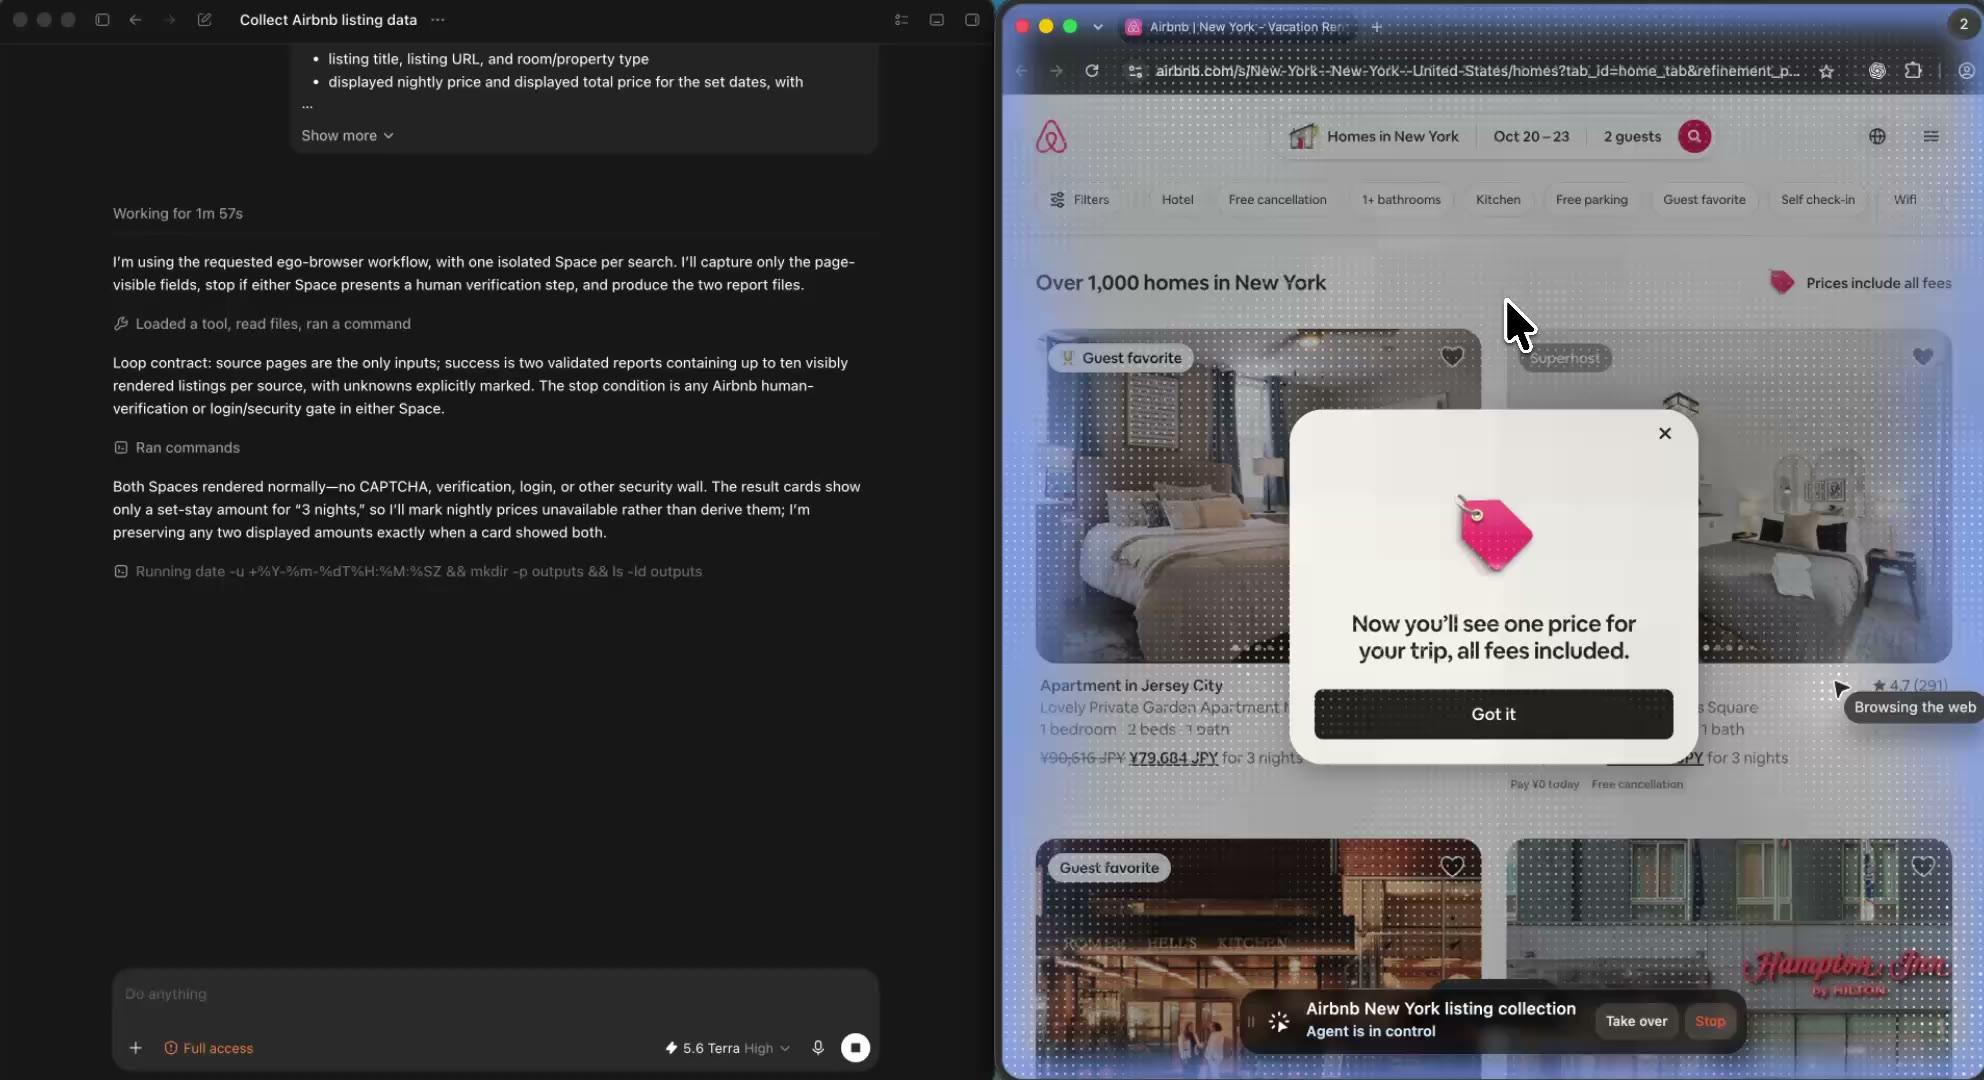The width and height of the screenshot is (1984, 1080).
Task: Go forward in the browser
Action: [x=1056, y=71]
